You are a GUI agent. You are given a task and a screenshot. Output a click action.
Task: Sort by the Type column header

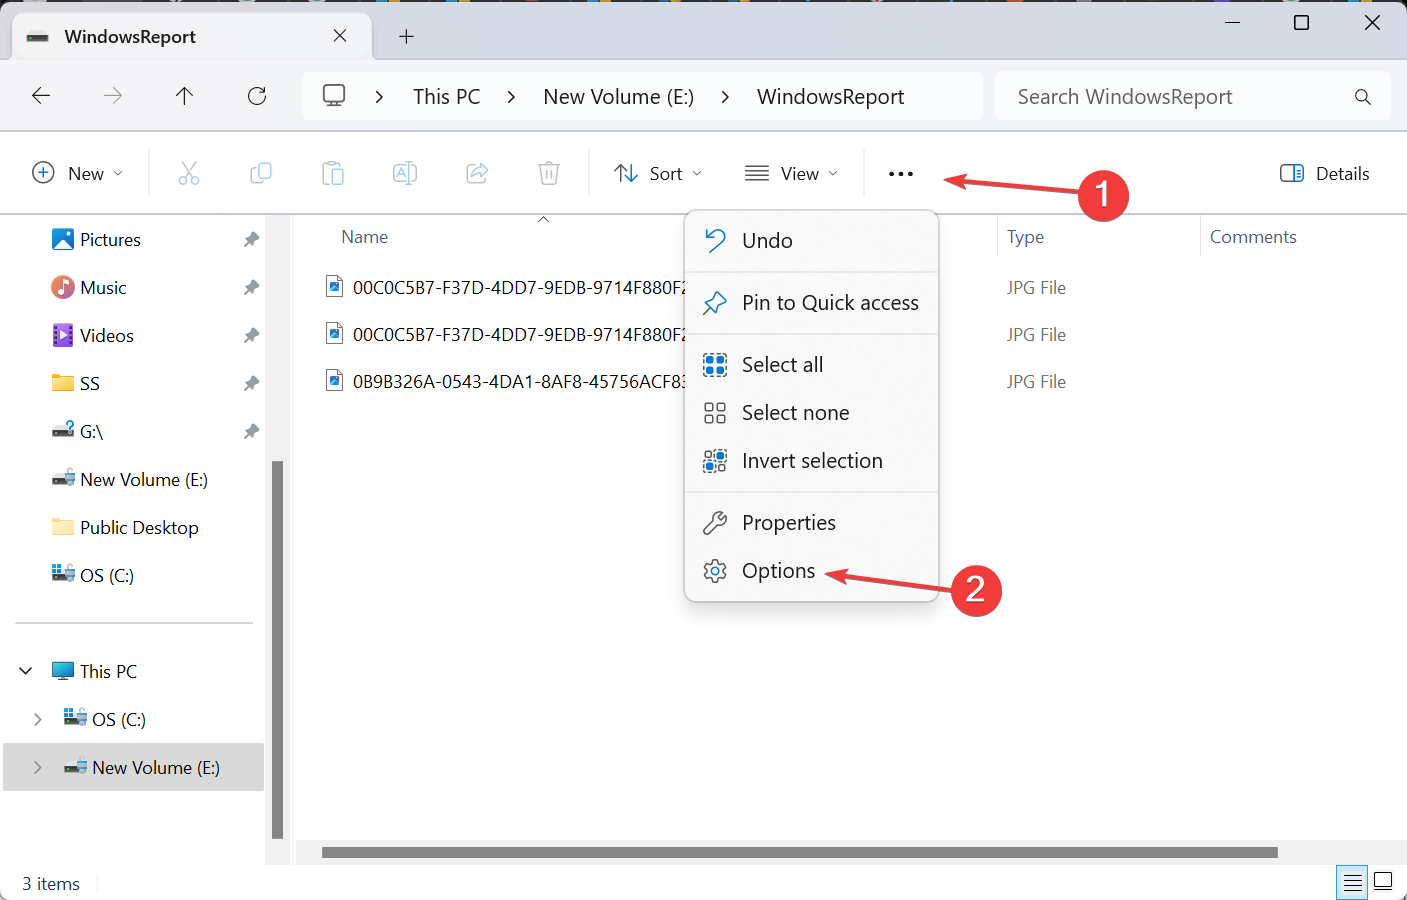(x=1025, y=237)
